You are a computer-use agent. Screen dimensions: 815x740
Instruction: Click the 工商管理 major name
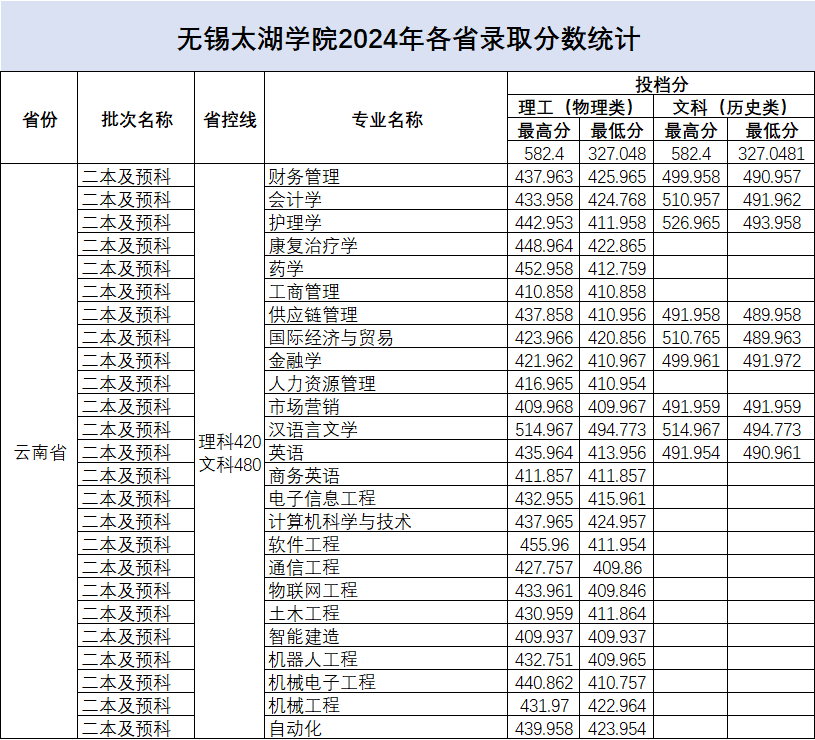pos(304,292)
